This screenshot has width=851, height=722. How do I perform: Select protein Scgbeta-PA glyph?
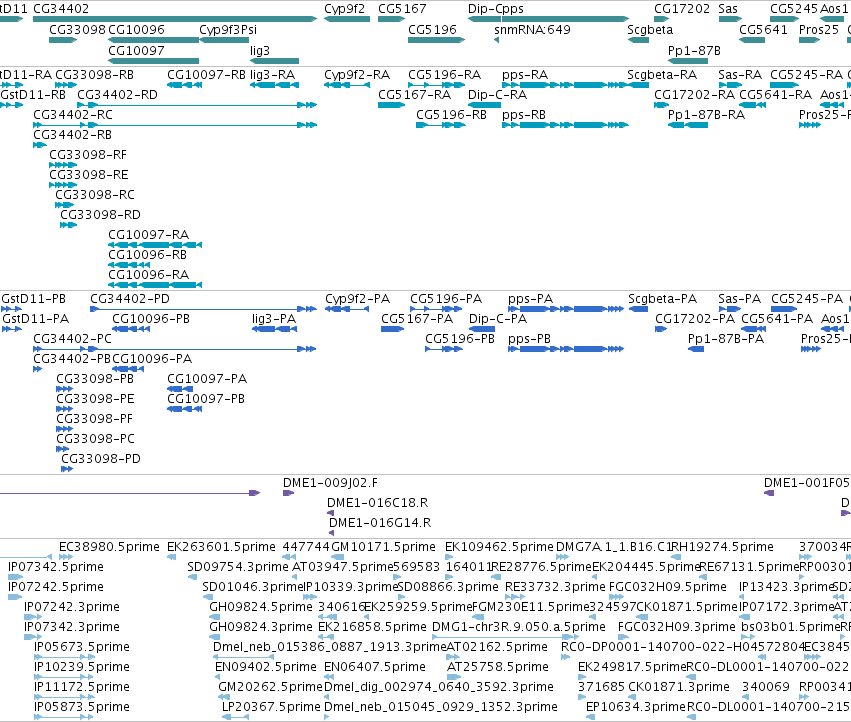(638, 309)
